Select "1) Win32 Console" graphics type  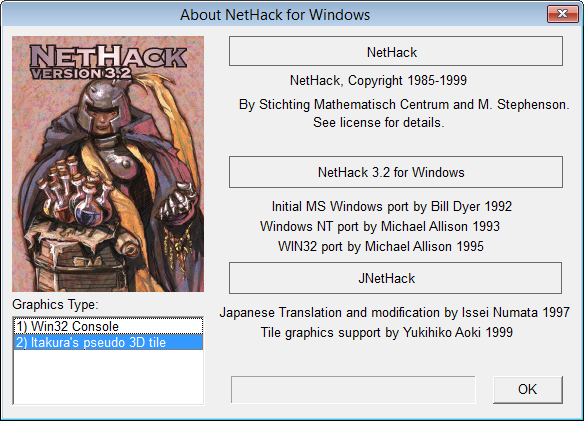click(108, 326)
